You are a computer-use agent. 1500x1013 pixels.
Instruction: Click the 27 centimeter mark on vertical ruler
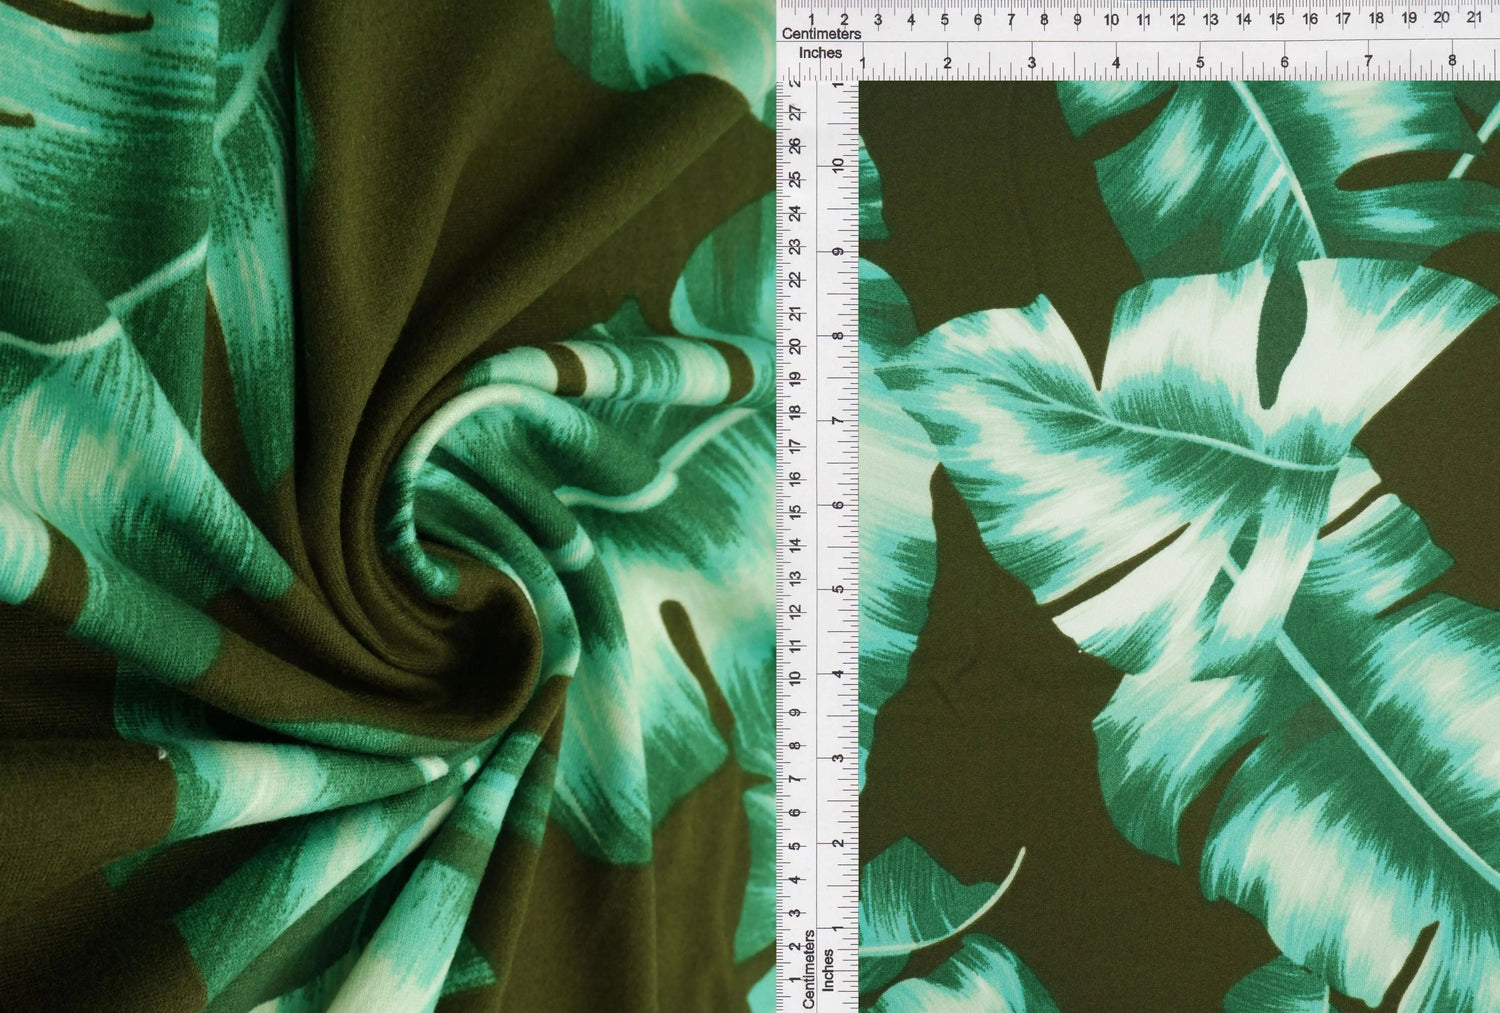coord(795,114)
